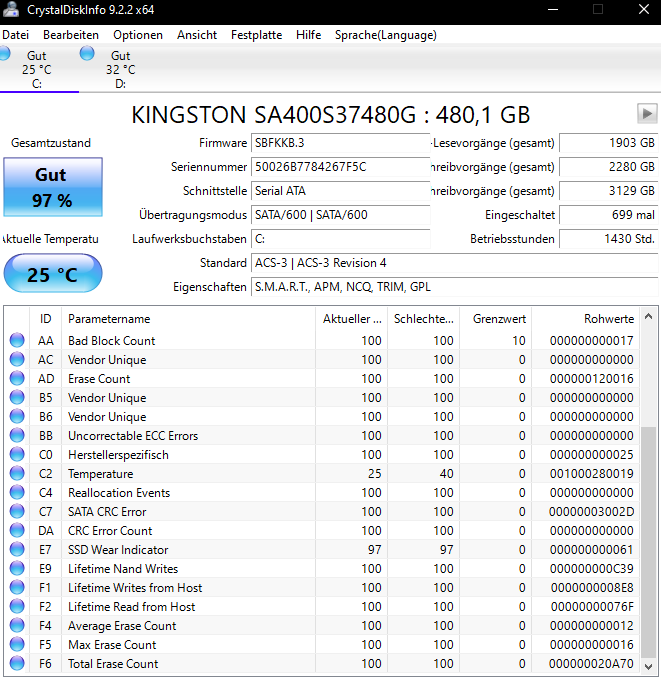Screen dimensions: 661x677
Task: Select the Bad Block Count parameter text
Action: coord(111,341)
